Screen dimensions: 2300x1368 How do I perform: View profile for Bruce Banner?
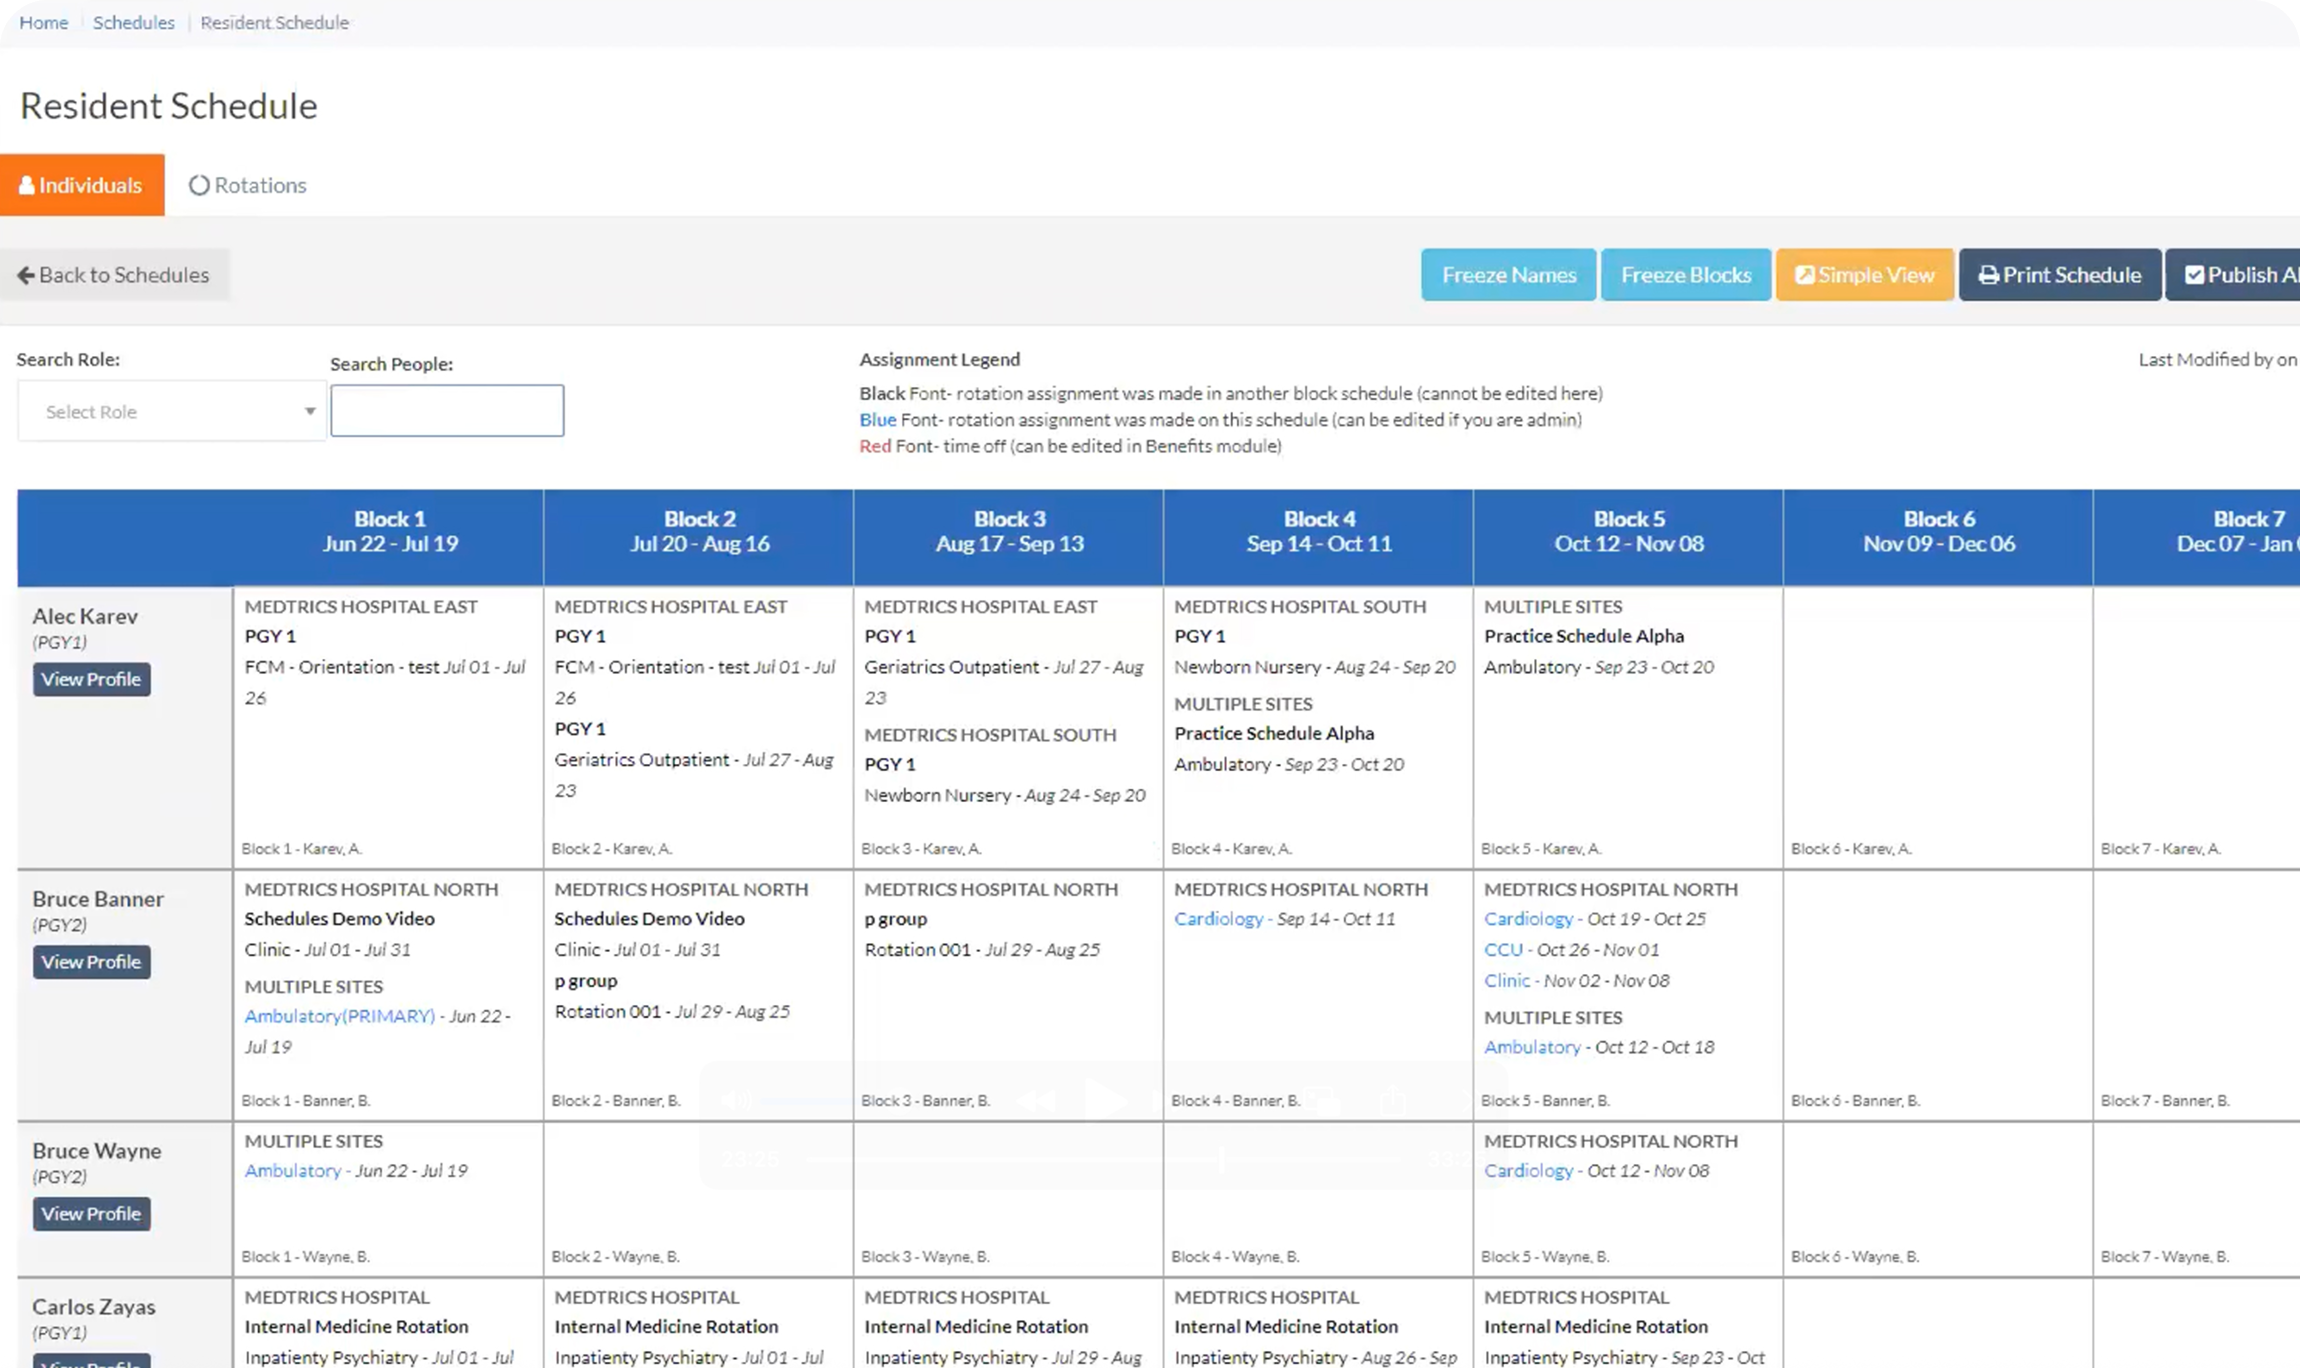[91, 962]
